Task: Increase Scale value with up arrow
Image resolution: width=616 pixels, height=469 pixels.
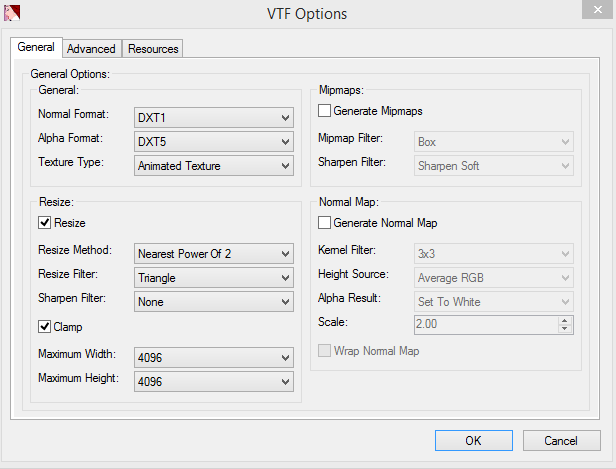Action: [565, 320]
